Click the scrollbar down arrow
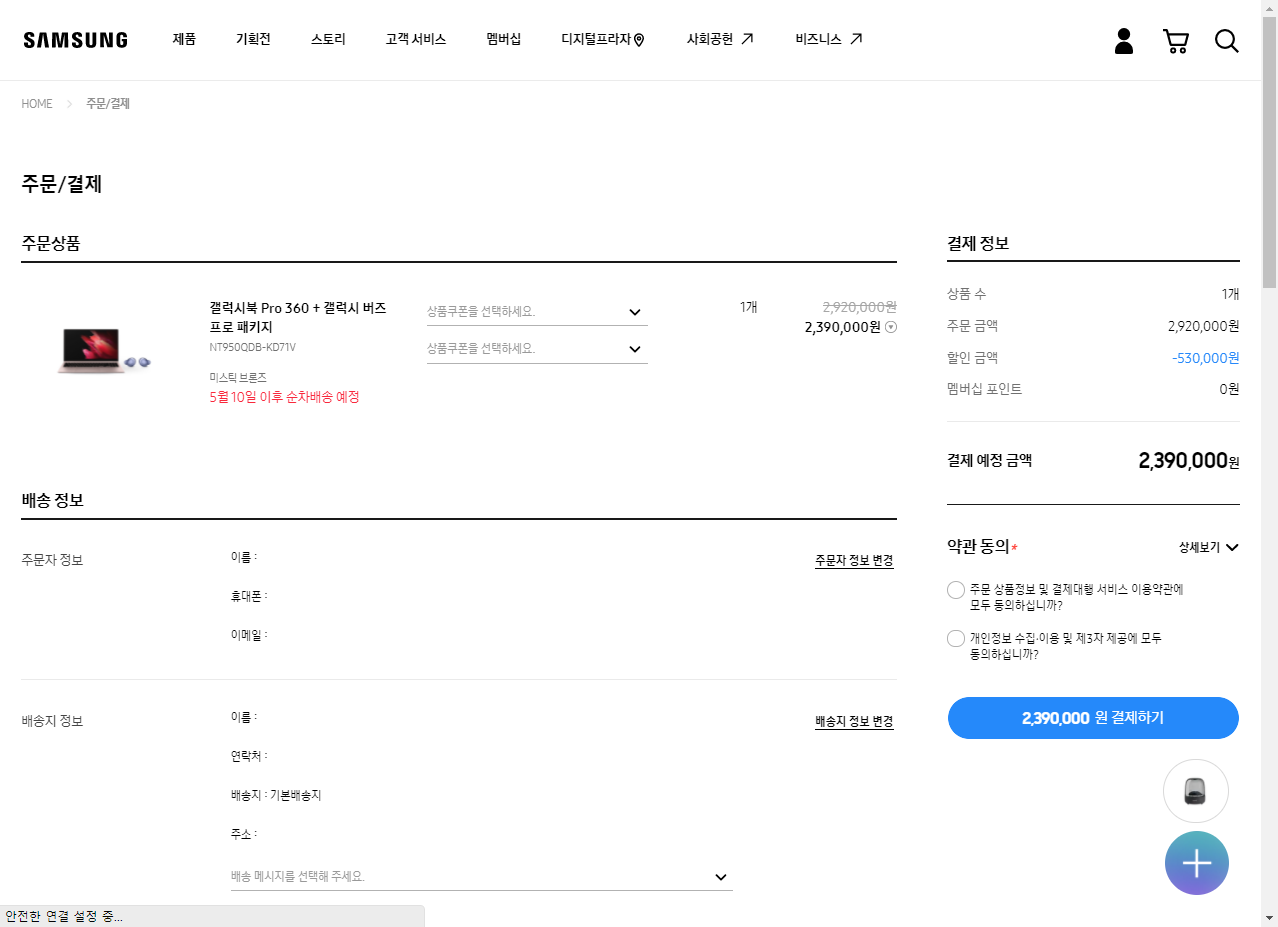The image size is (1278, 927). (1270, 918)
